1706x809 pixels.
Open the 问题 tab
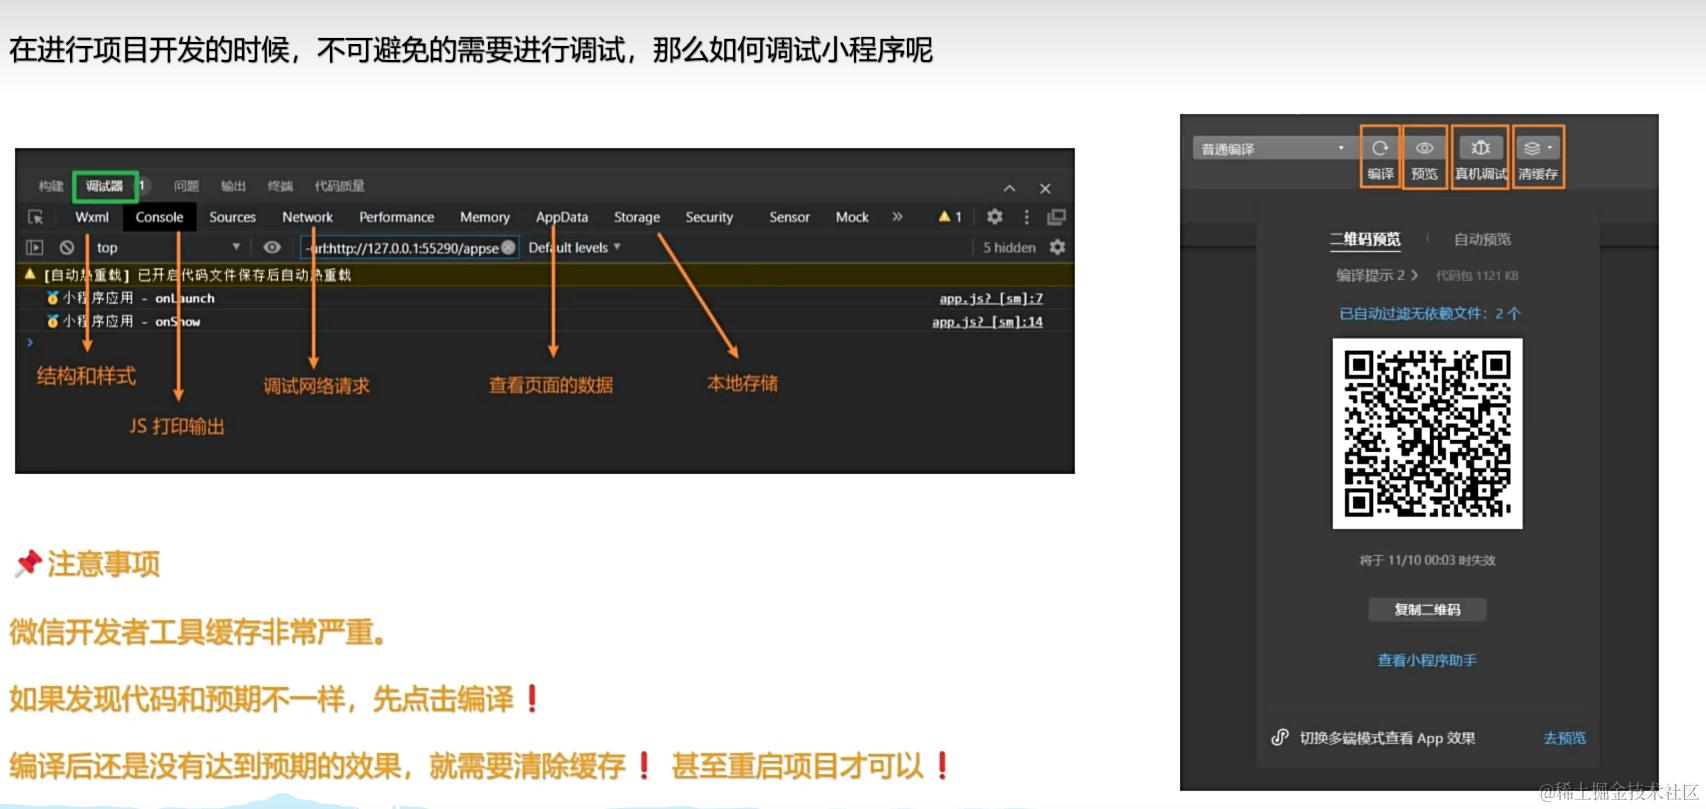pyautogui.click(x=186, y=186)
